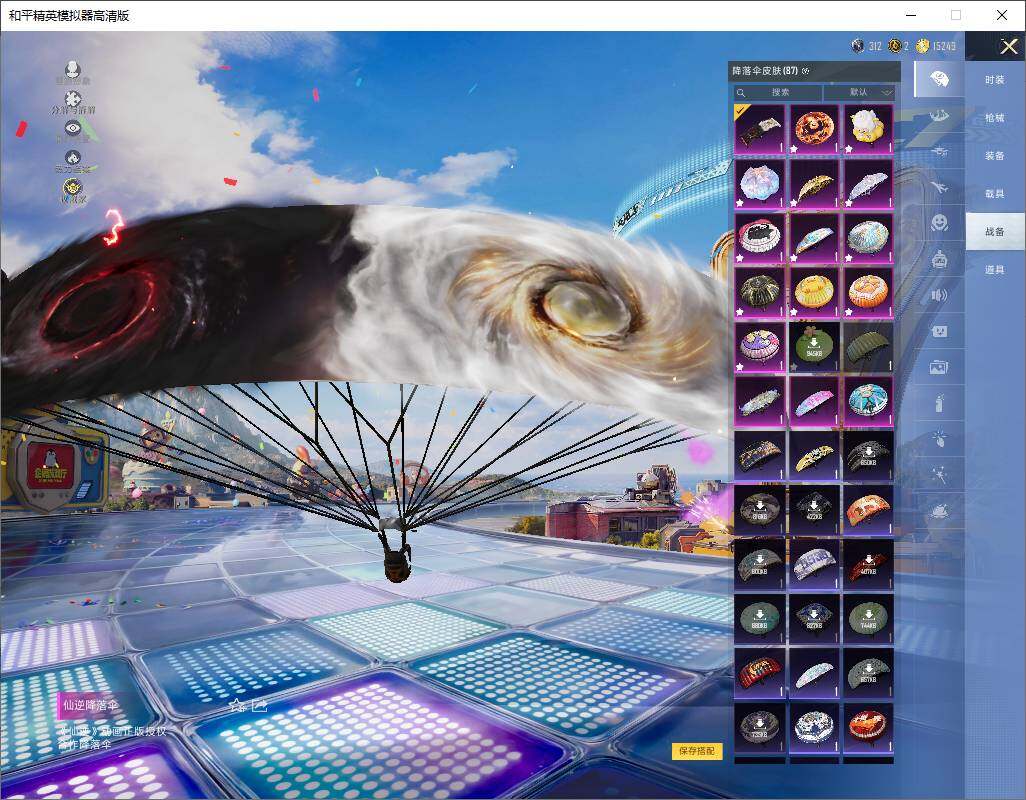Screen dimensions: 1026x800
Task: Click the search field in skin panel
Action: 777,92
